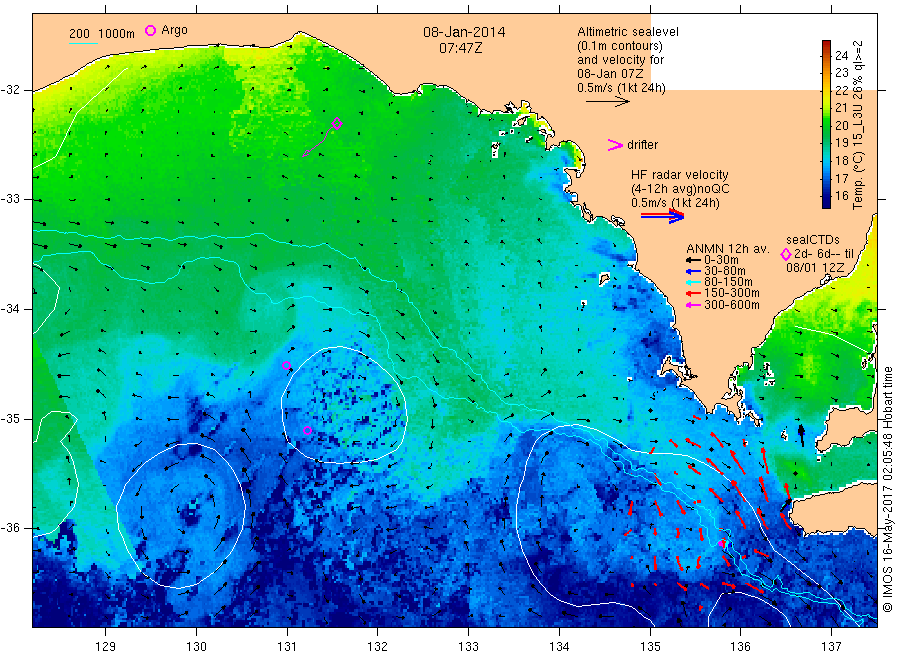The image size is (900, 660).
Task: Click longitude label 135
Action: coord(650,647)
